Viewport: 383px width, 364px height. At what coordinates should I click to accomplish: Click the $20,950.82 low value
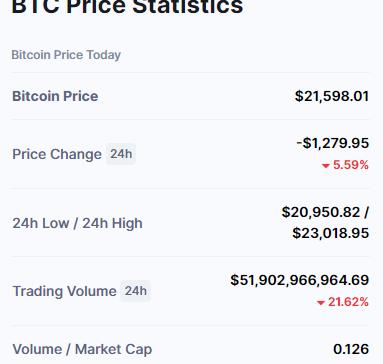321,212
